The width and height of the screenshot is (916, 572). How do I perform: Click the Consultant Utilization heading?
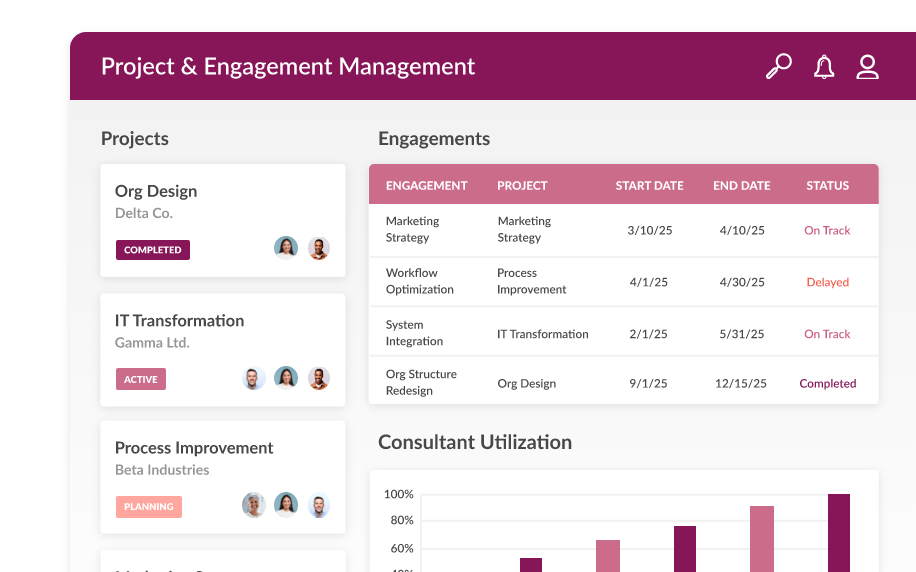[x=475, y=442]
